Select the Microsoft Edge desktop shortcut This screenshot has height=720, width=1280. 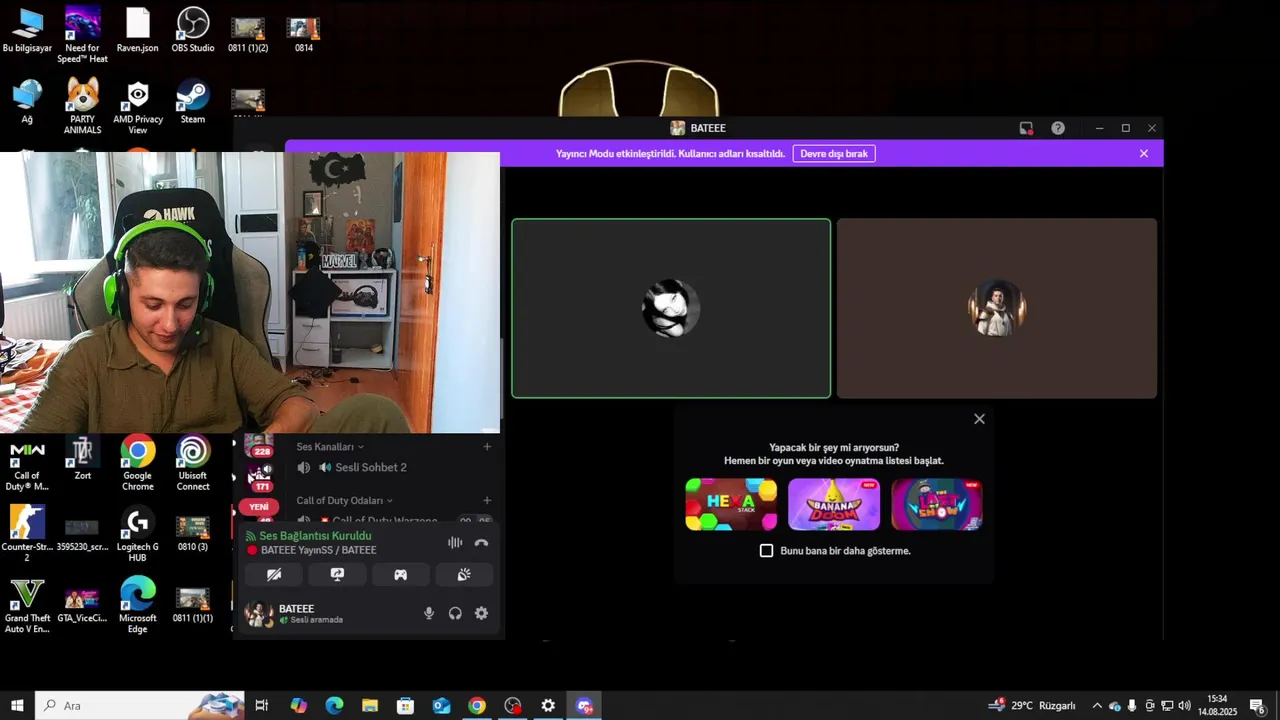coord(138,606)
